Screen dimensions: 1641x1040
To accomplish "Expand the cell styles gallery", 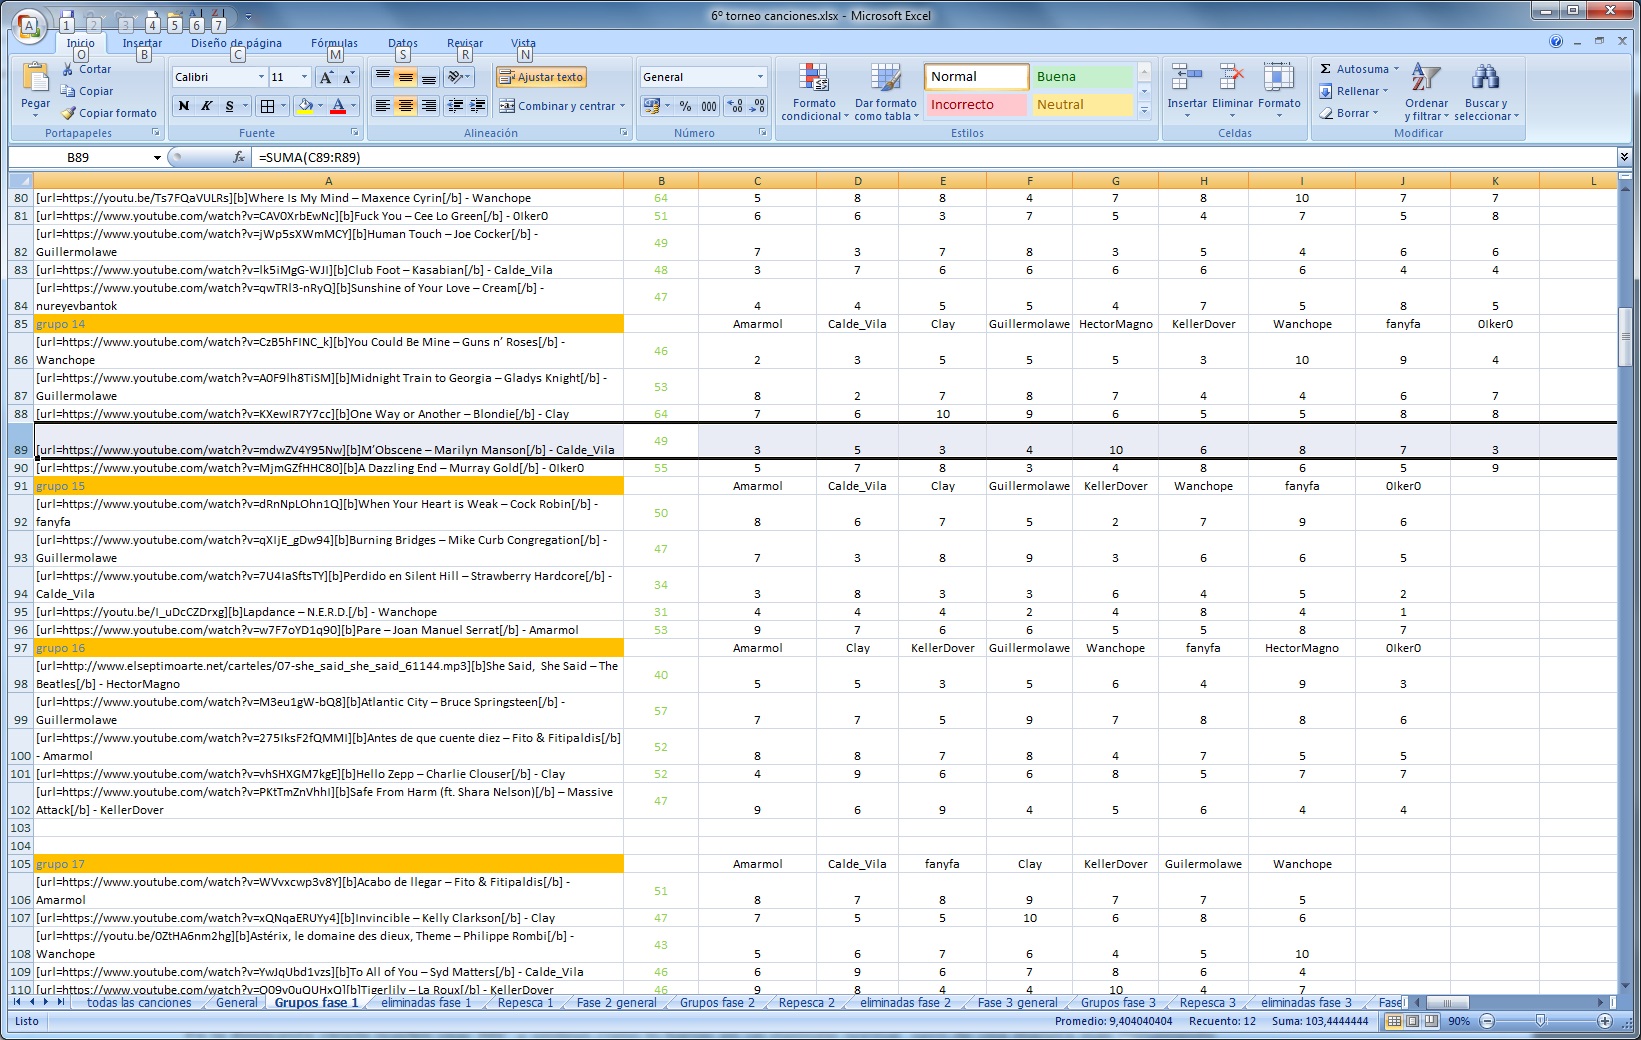I will [1145, 112].
